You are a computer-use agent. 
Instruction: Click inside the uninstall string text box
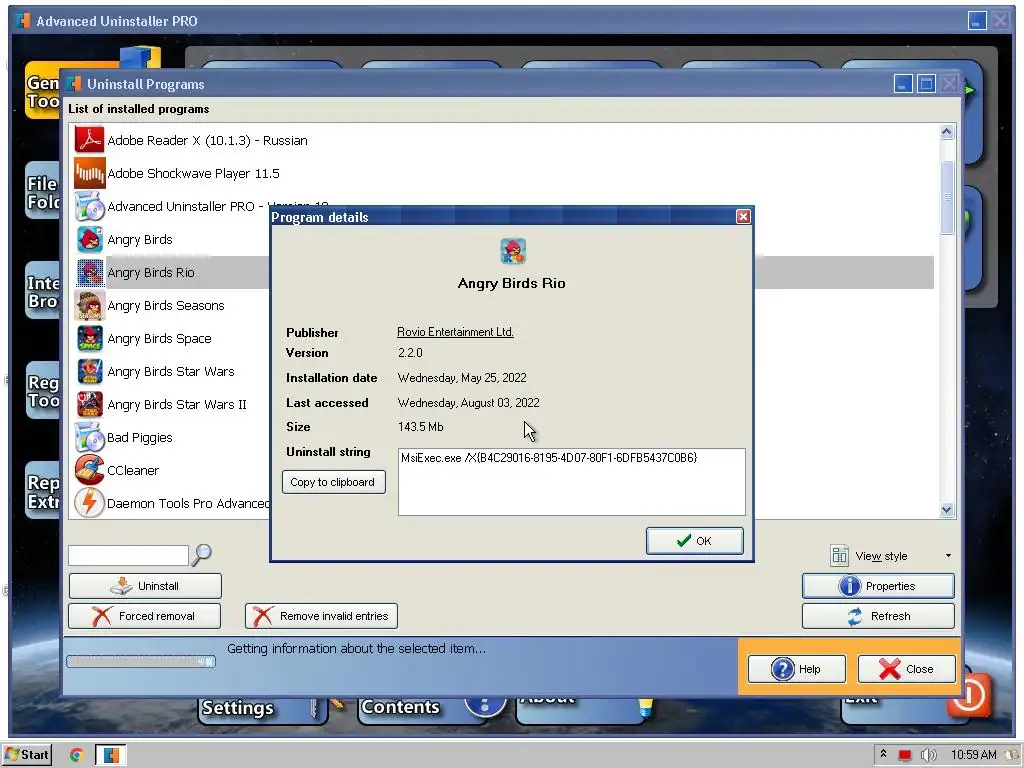[571, 482]
